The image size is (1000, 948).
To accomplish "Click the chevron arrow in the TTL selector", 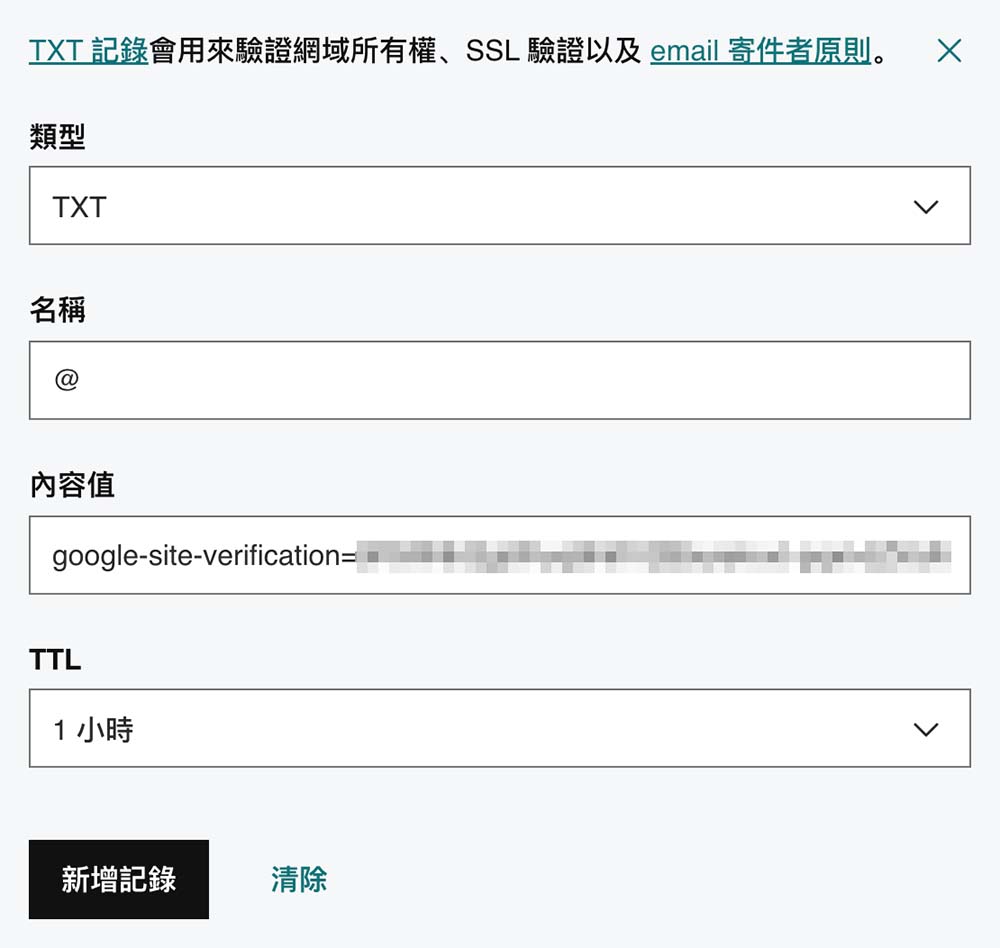I will (x=926, y=729).
